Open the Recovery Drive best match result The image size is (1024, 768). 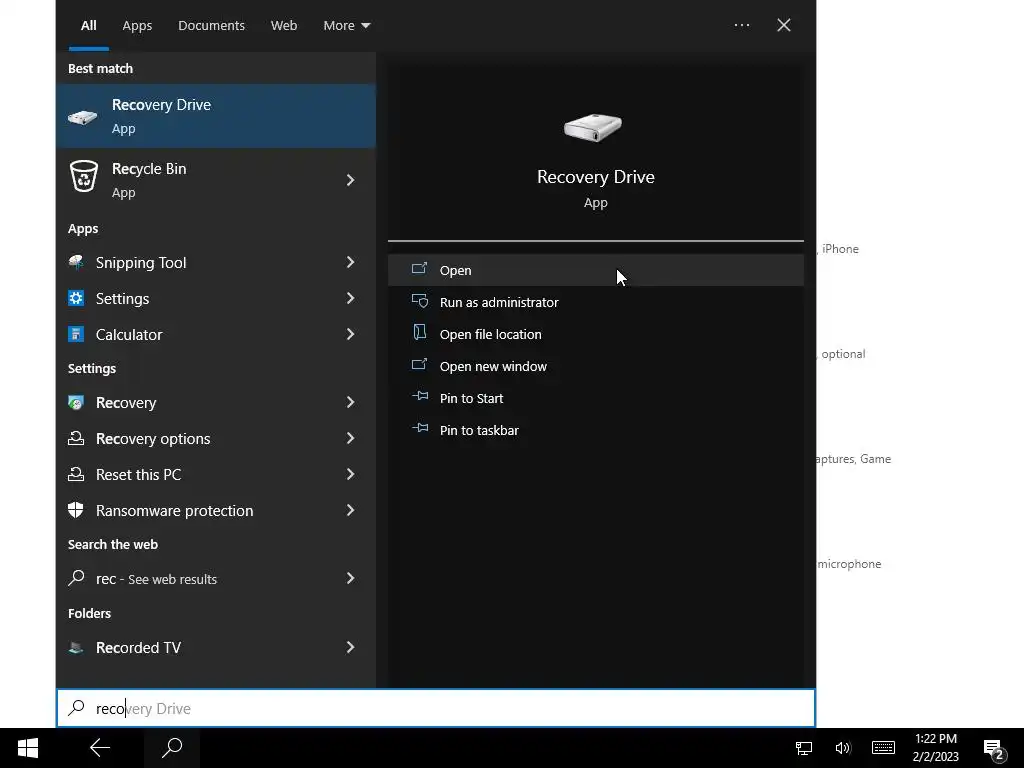coord(216,116)
